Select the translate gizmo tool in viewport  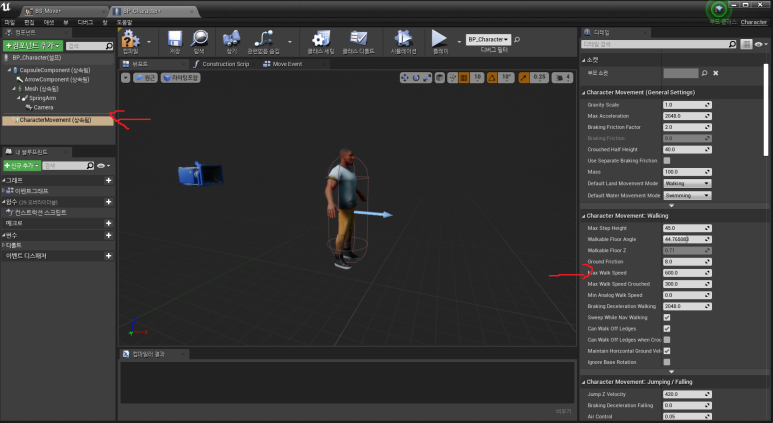405,77
